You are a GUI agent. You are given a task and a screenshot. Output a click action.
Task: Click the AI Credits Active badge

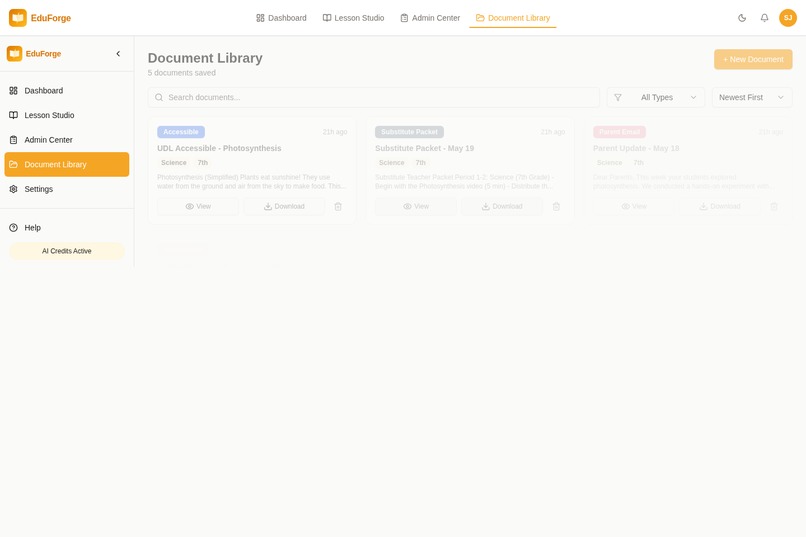67,251
